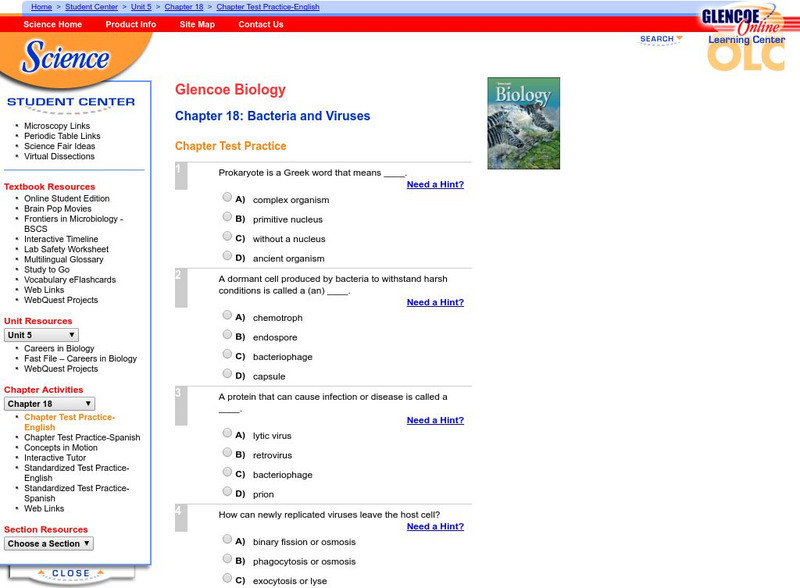Select answer D ancient organism
Image resolution: width=800 pixels, height=588 pixels.
227,255
